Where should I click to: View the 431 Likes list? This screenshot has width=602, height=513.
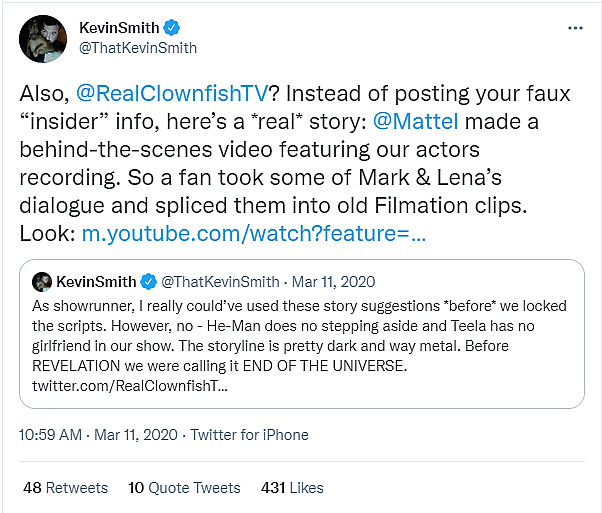[292, 488]
